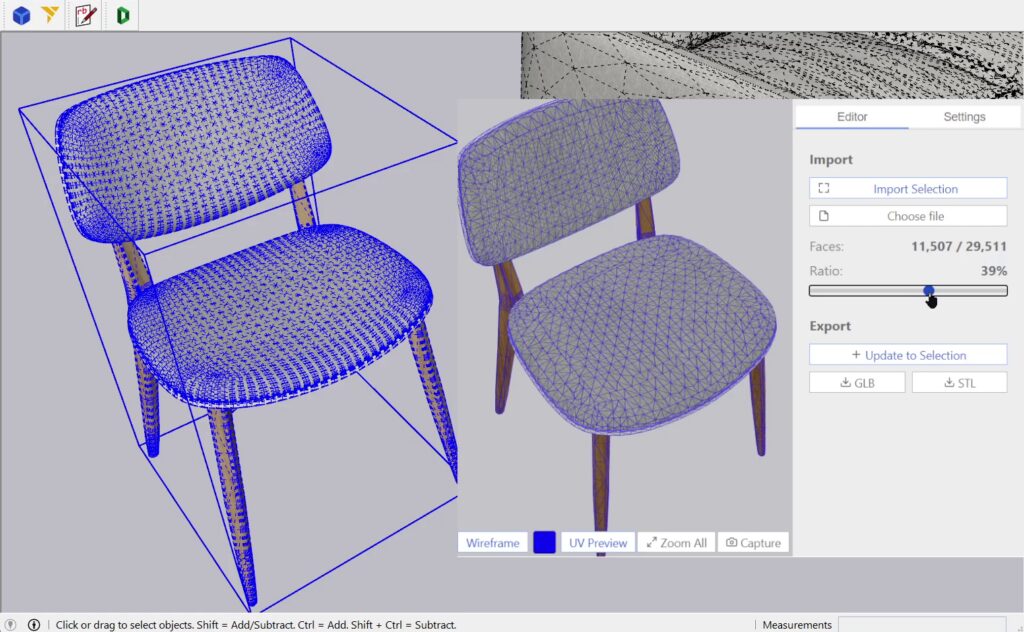The height and width of the screenshot is (632, 1024).
Task: Click the Ratio slider handle
Action: [928, 291]
